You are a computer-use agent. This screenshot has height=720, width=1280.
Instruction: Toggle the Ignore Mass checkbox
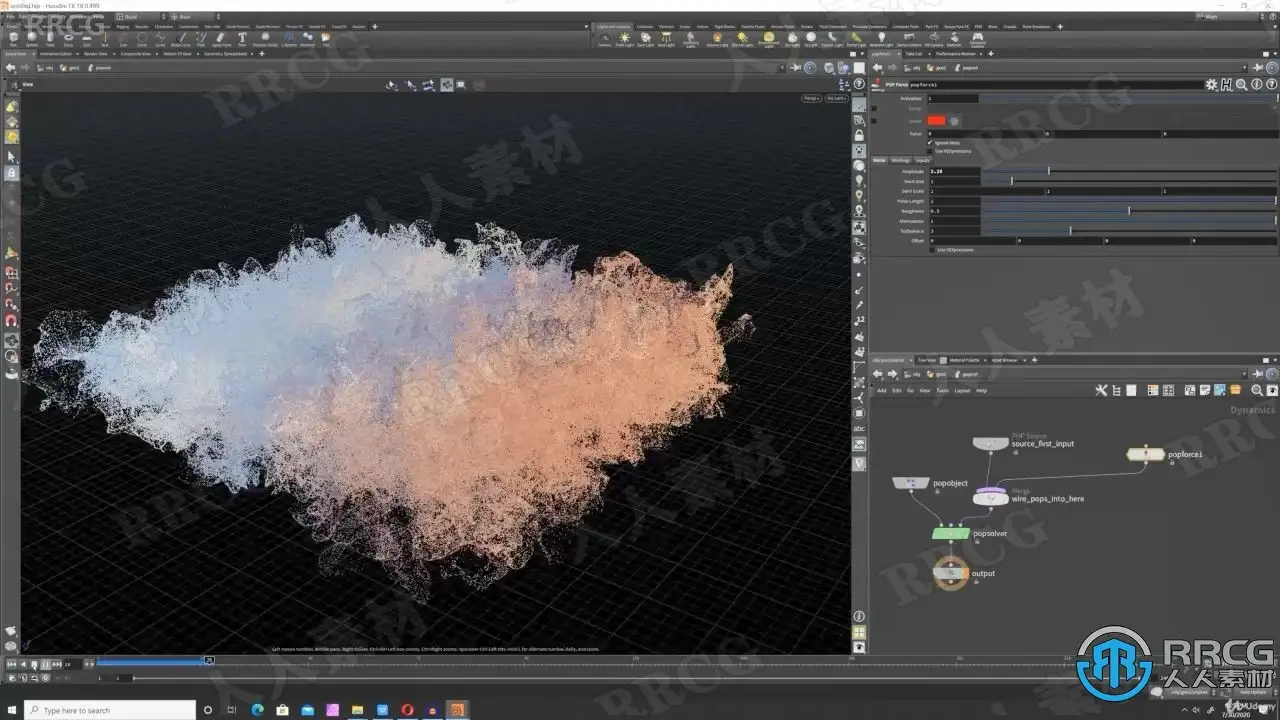930,143
